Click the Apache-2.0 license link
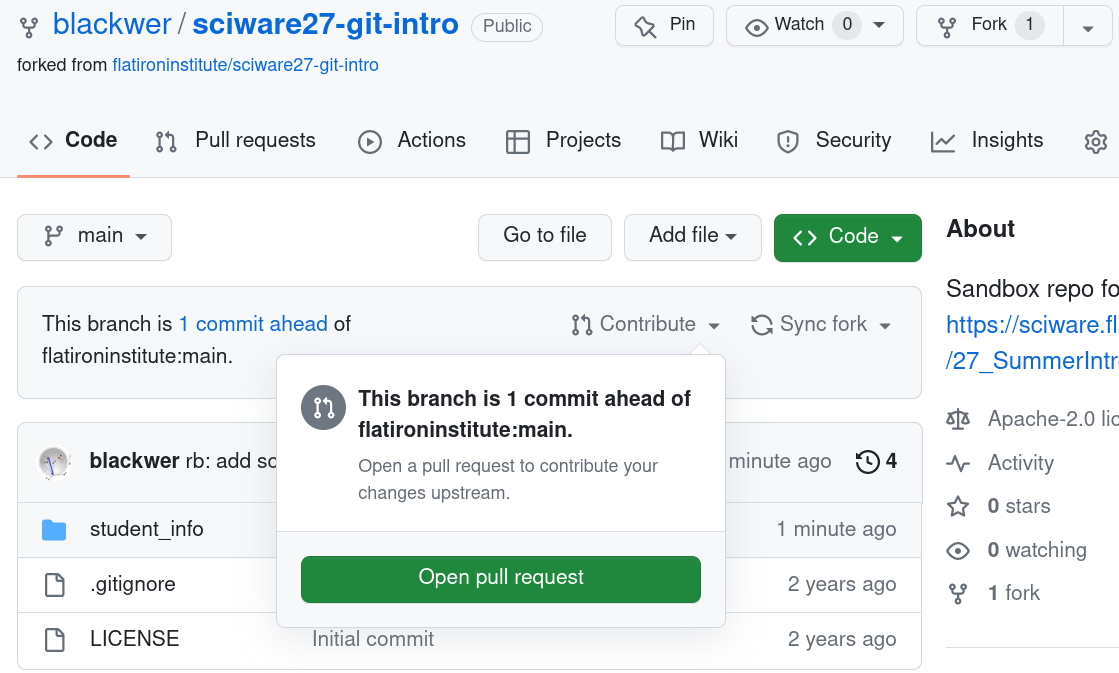 [1053, 419]
